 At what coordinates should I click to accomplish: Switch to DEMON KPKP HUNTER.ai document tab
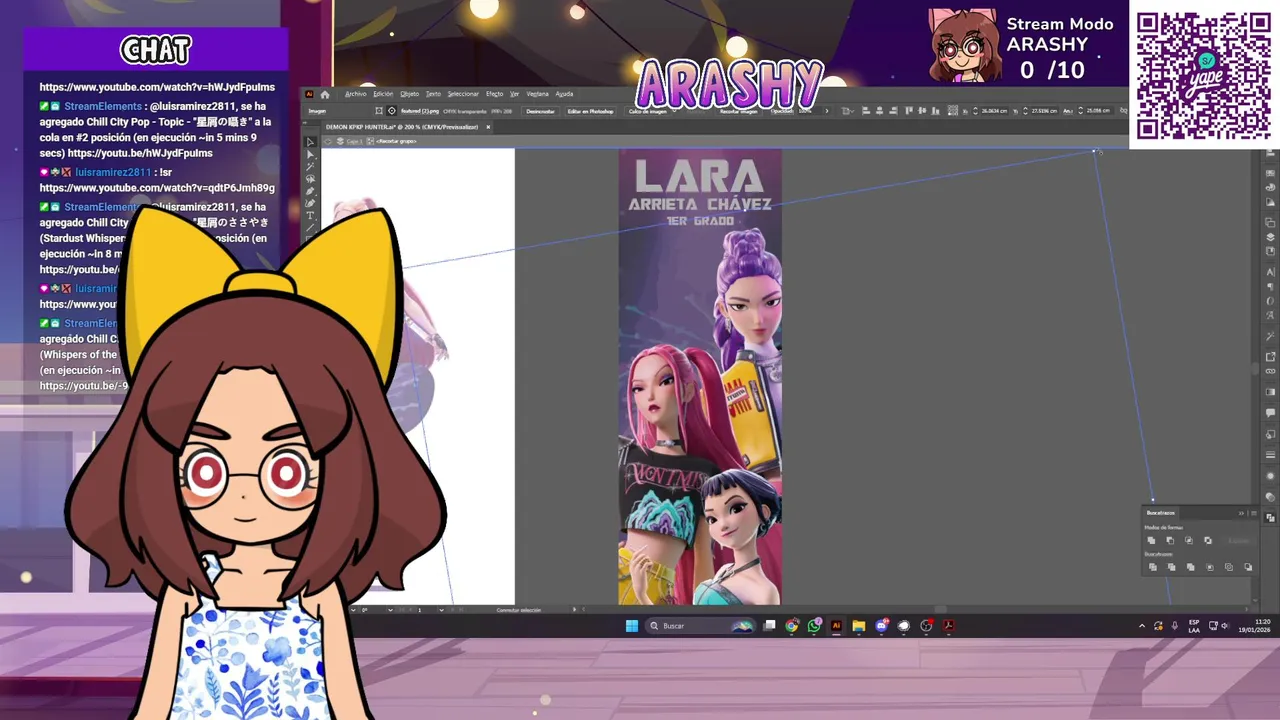[402, 127]
